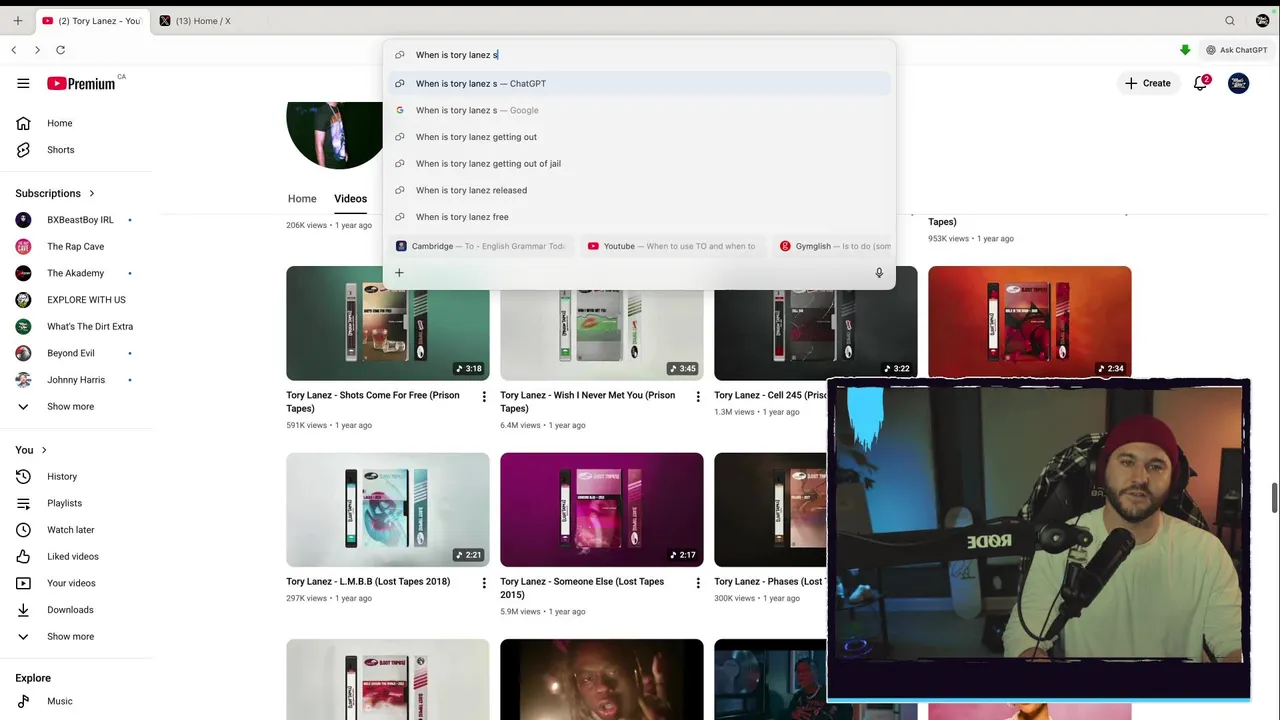Open Johnny Harris subscription channel
The height and width of the screenshot is (720, 1280).
[76, 380]
